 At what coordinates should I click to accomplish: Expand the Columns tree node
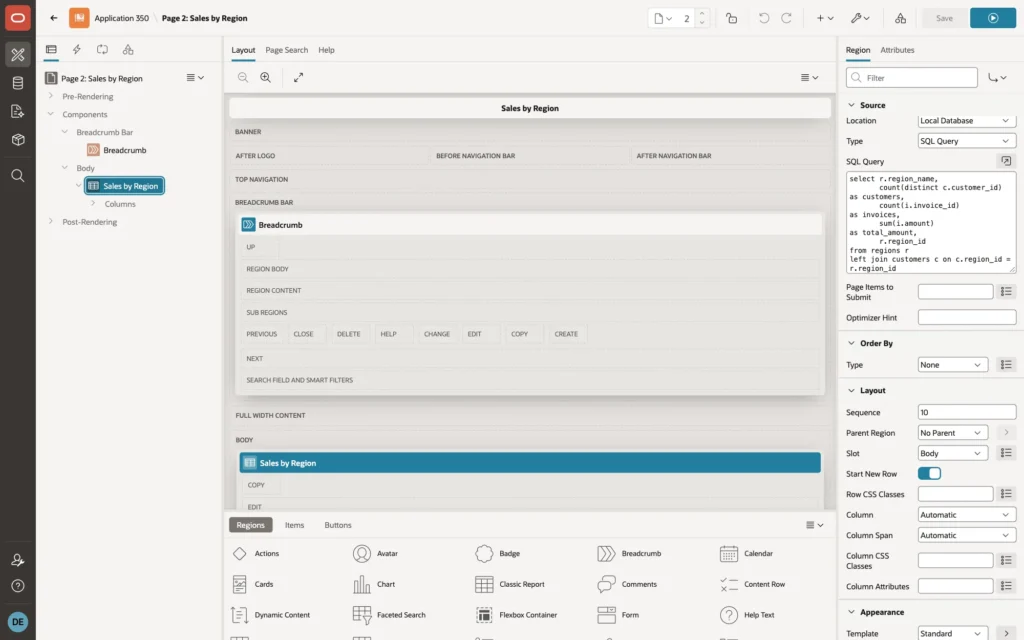click(x=93, y=204)
